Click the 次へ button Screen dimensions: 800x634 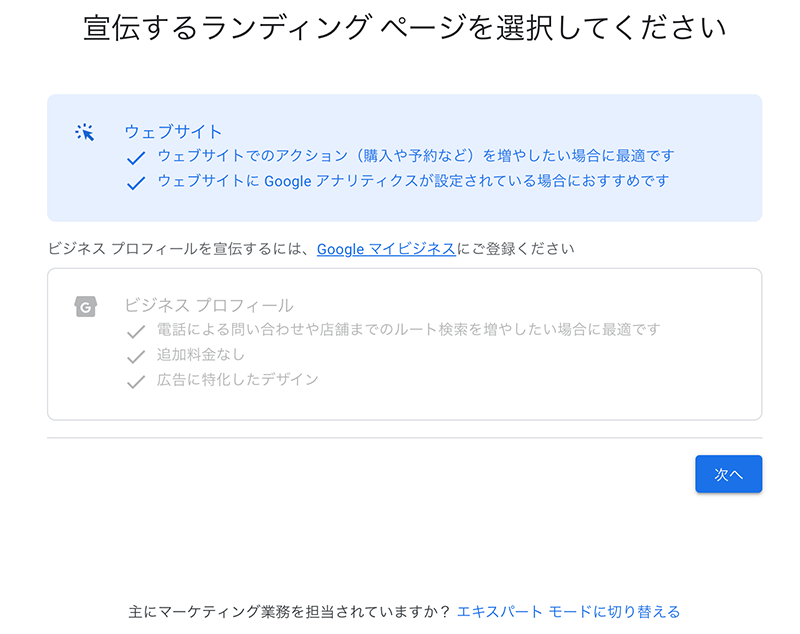coord(729,474)
